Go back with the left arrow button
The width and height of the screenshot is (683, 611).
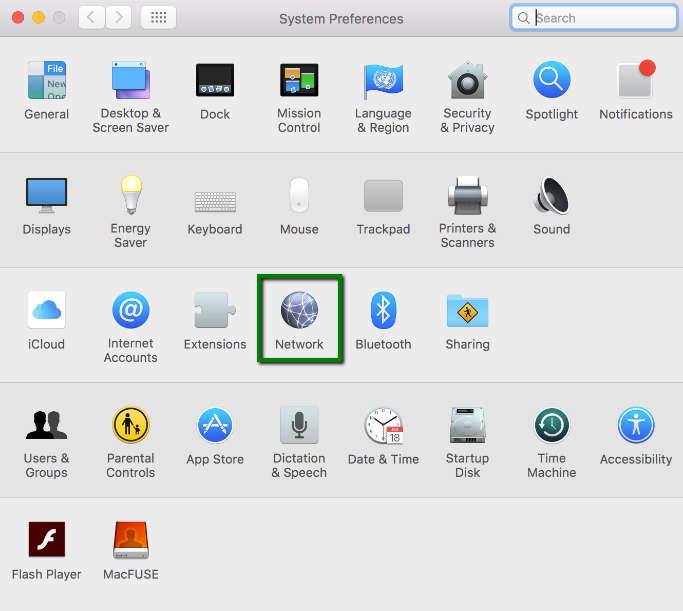click(91, 17)
